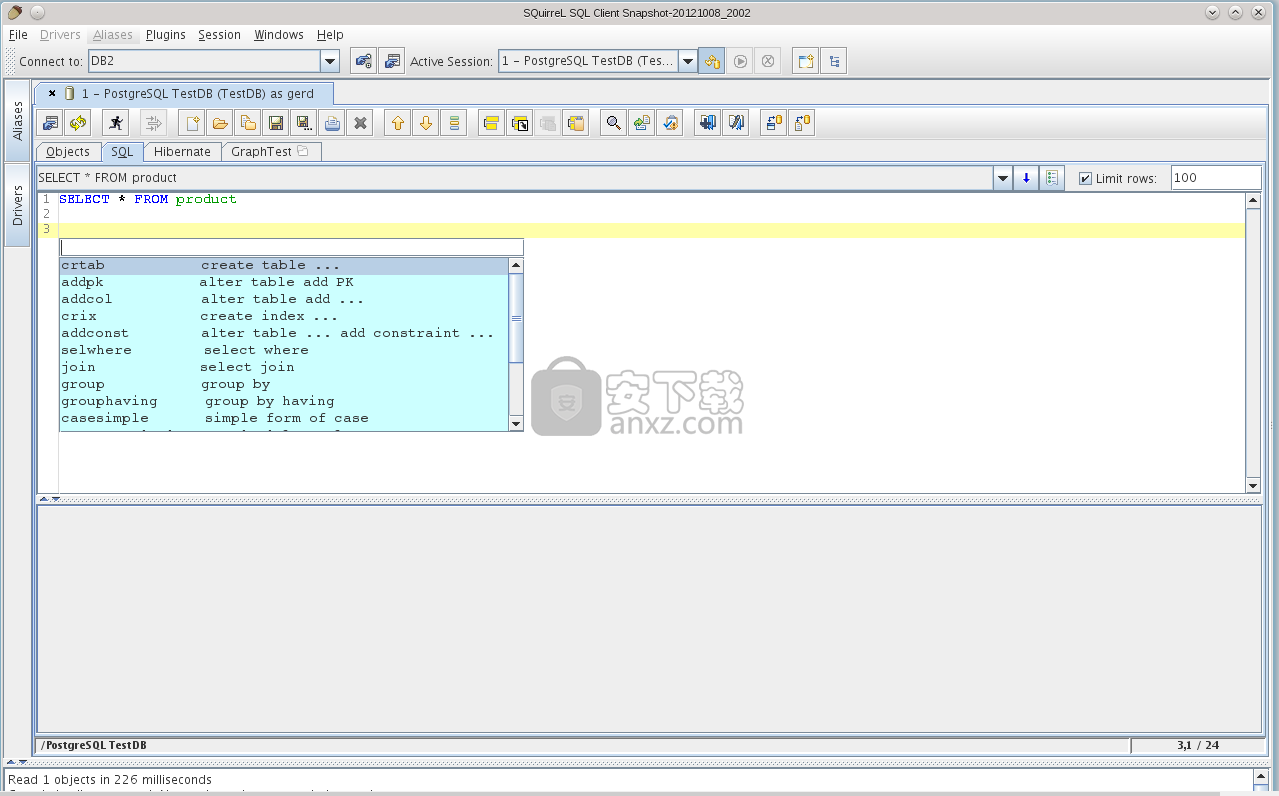Image resolution: width=1279 pixels, height=796 pixels.
Task: Select the addcol alter table add entry
Action: click(284, 299)
